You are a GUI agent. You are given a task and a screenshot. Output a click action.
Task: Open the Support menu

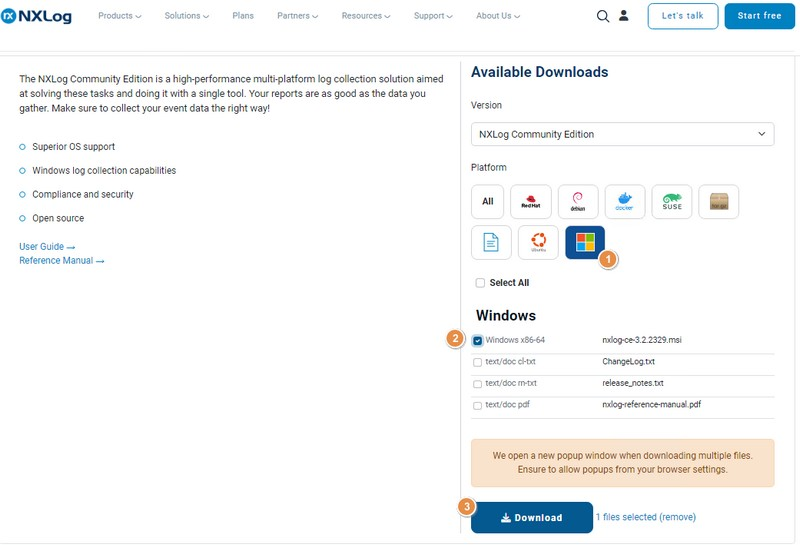point(432,16)
